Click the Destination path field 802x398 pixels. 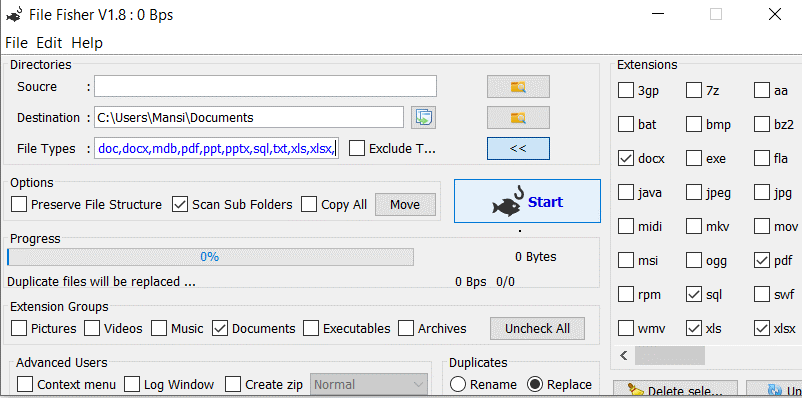coord(249,118)
